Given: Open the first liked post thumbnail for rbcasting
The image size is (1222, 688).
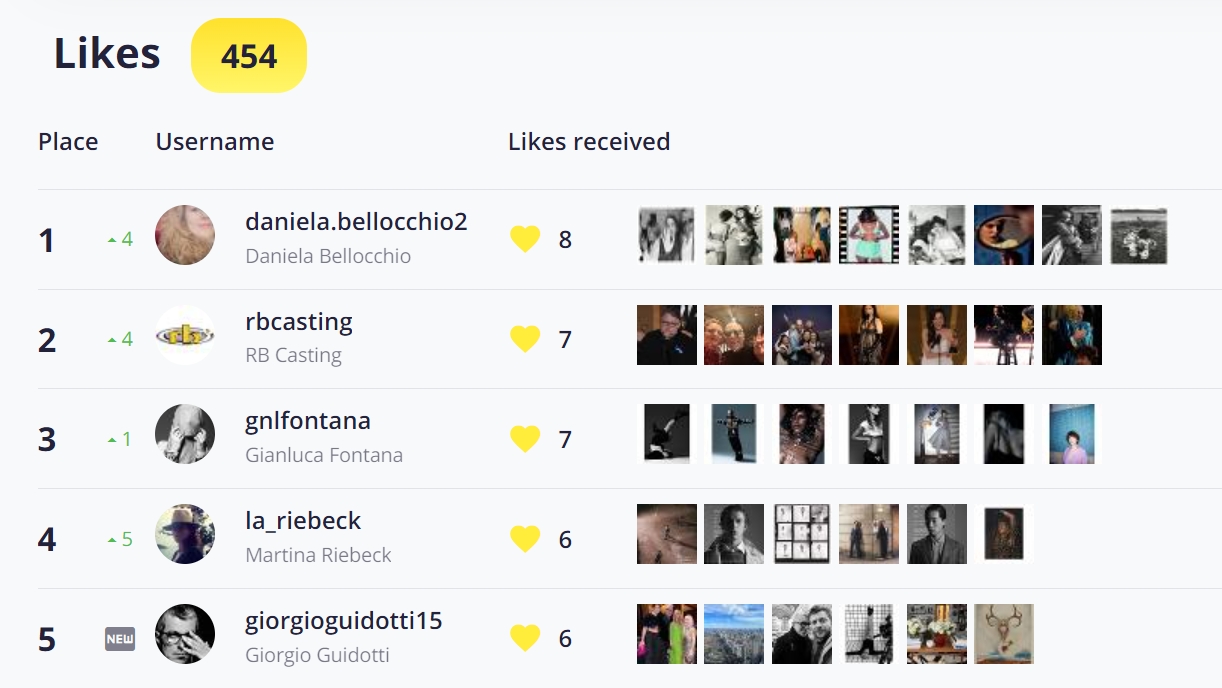Looking at the screenshot, I should pyautogui.click(x=667, y=335).
